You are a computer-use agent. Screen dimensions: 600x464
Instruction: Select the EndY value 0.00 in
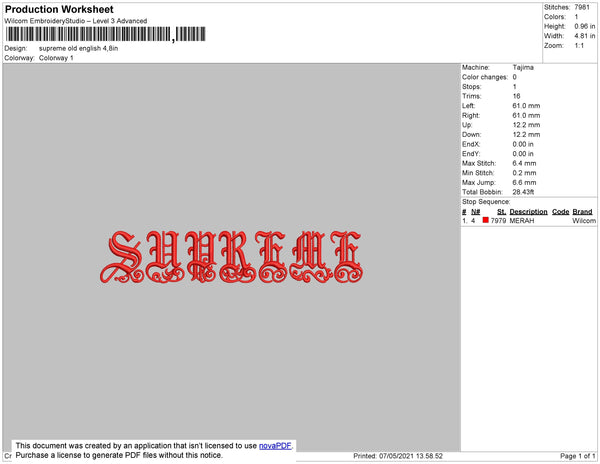[x=523, y=154]
